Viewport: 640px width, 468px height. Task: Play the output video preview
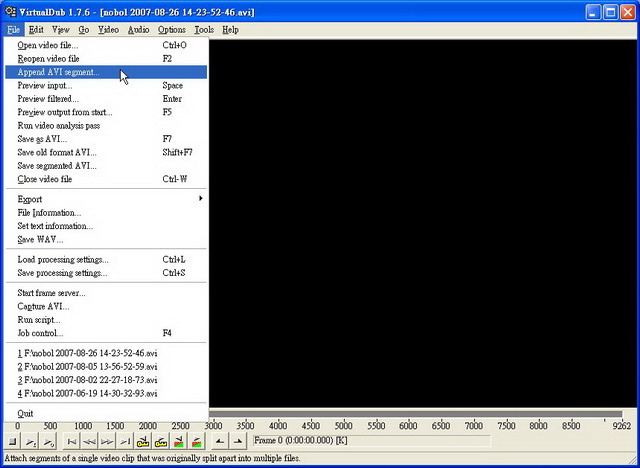(x=49, y=441)
